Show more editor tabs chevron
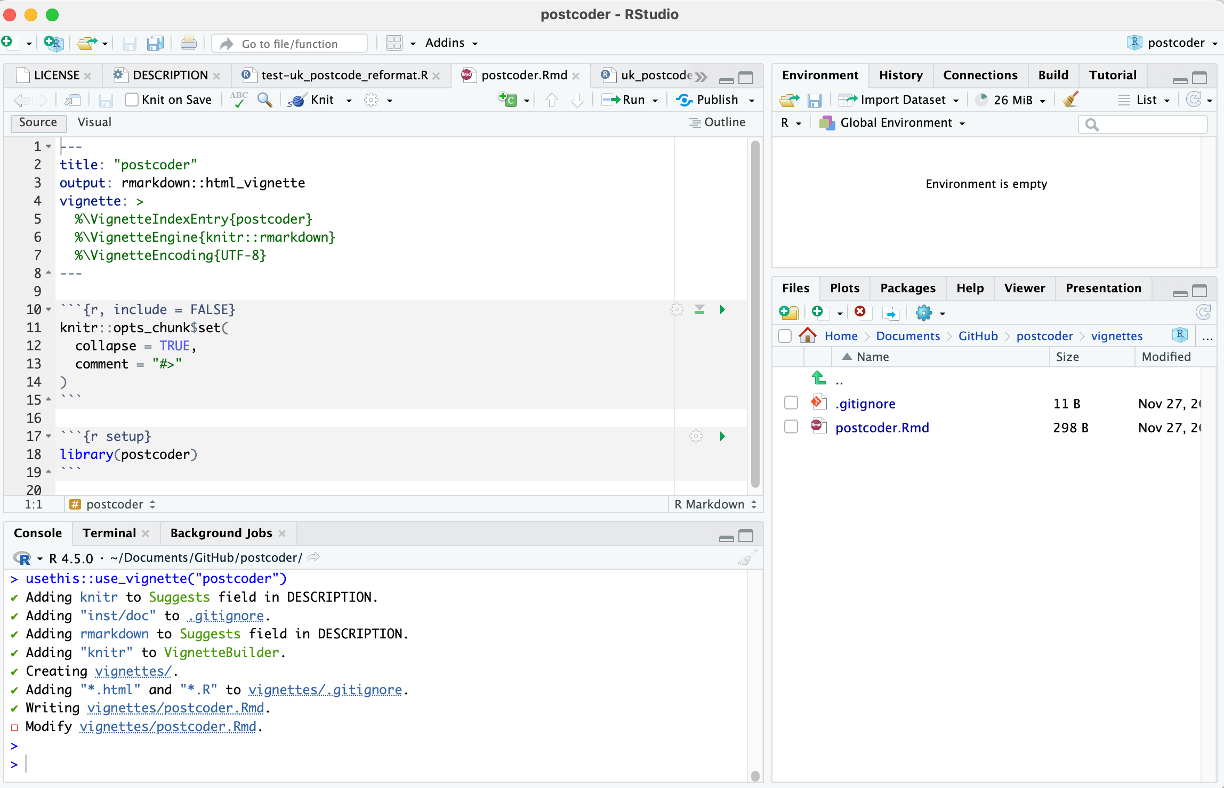This screenshot has width=1224, height=788. coord(701,76)
